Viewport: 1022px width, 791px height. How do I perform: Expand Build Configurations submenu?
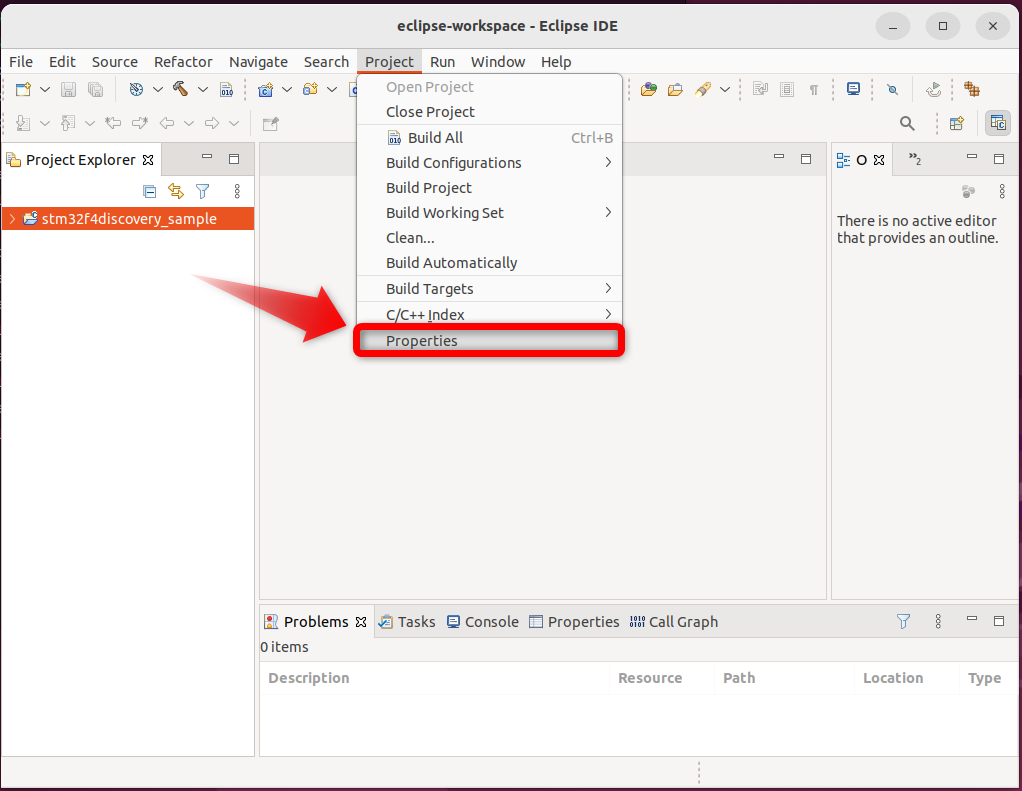489,163
